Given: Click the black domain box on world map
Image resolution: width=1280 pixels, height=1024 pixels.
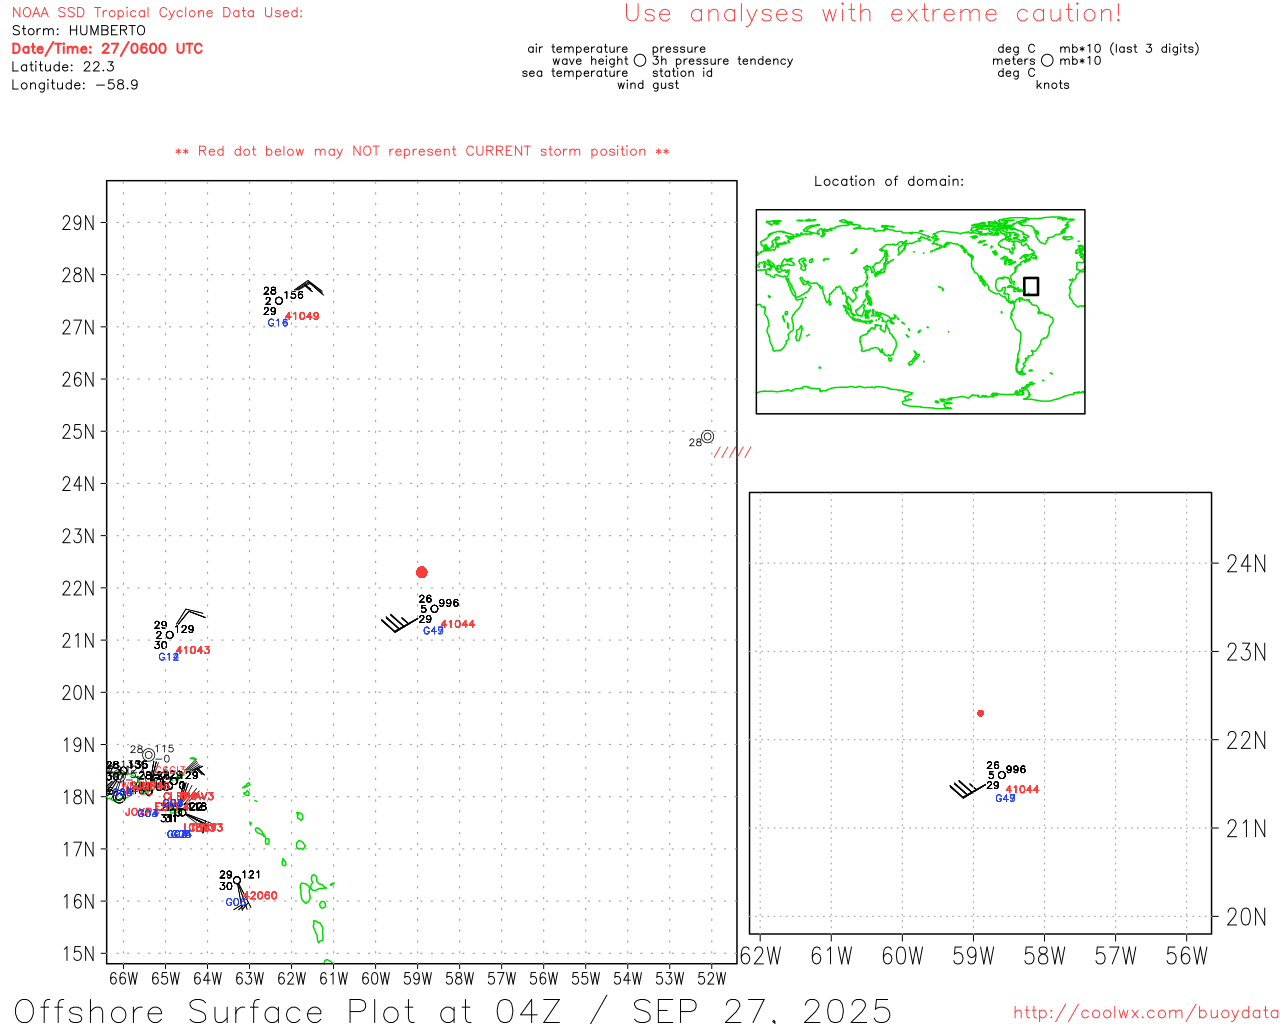Looking at the screenshot, I should (x=1031, y=286).
